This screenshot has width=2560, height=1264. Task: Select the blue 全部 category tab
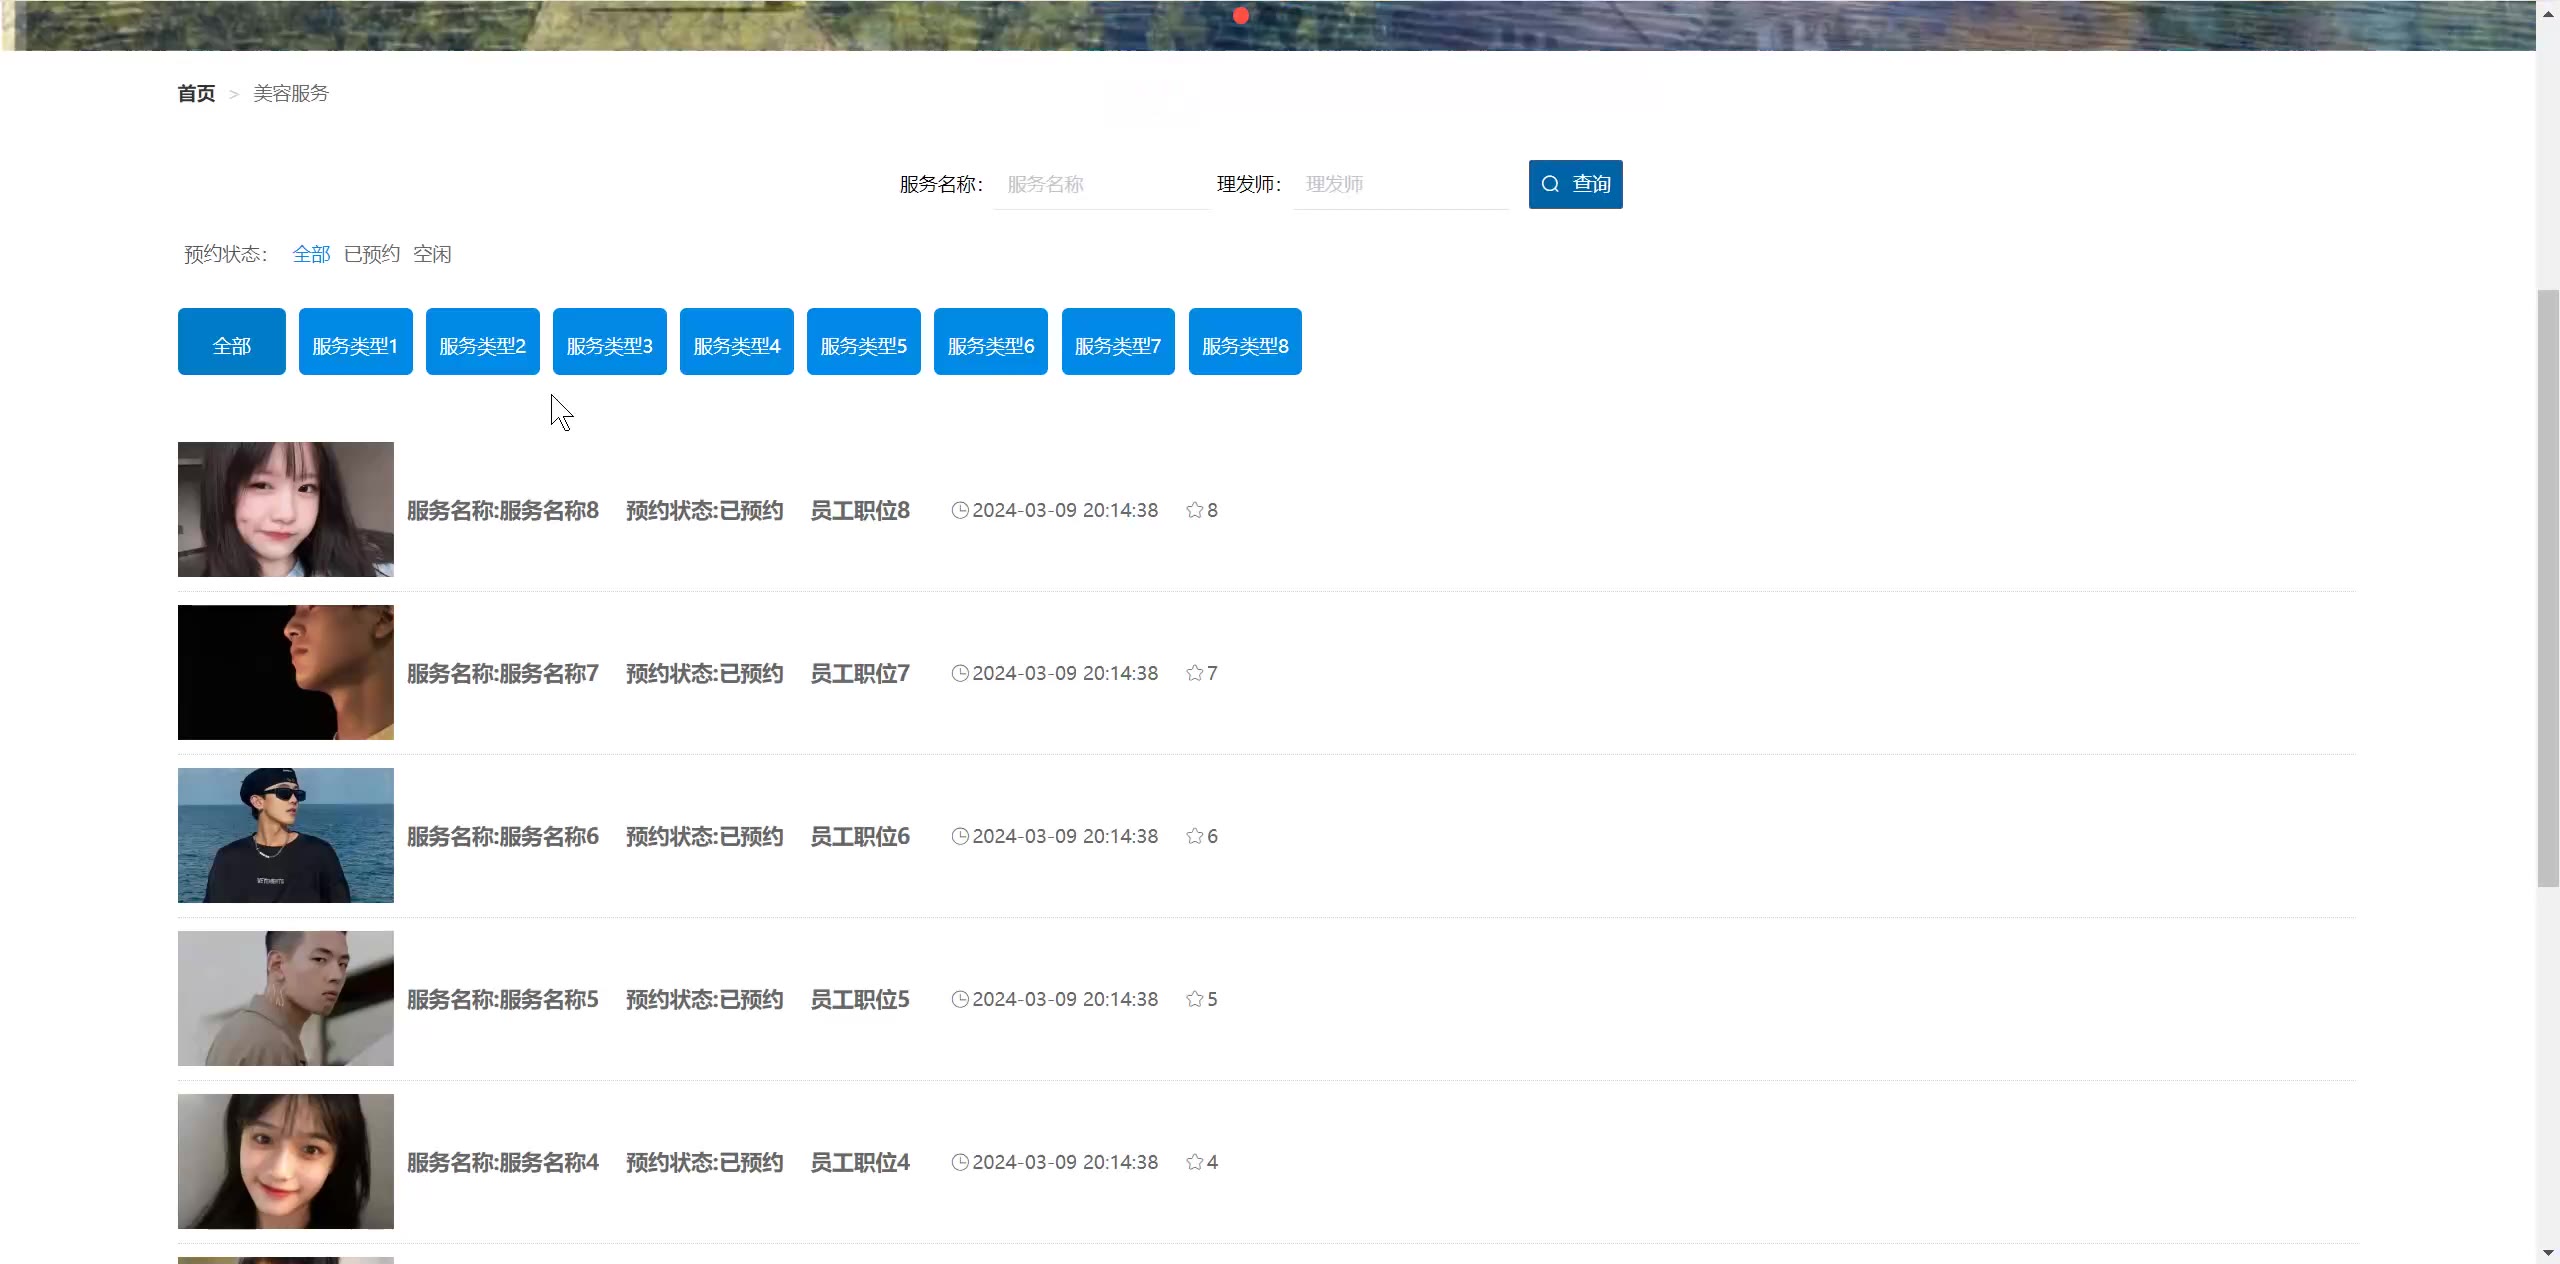(232, 342)
